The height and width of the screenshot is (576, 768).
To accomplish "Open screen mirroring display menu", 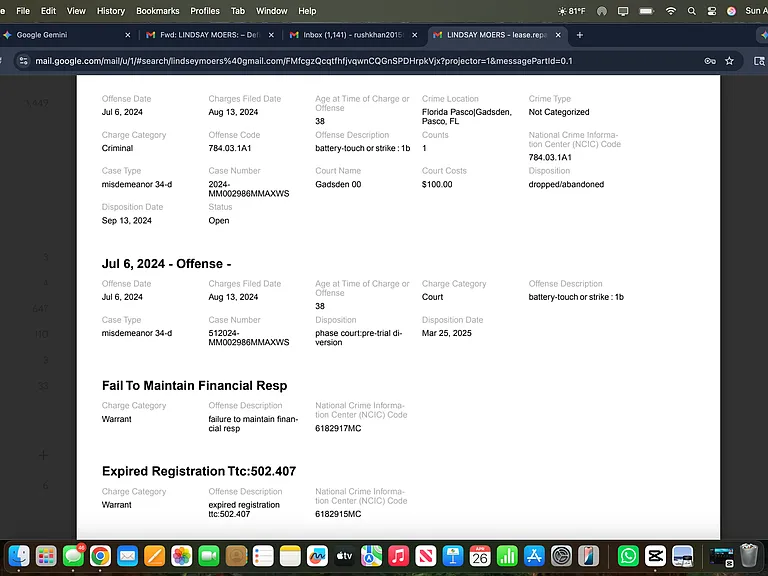I will point(623,11).
